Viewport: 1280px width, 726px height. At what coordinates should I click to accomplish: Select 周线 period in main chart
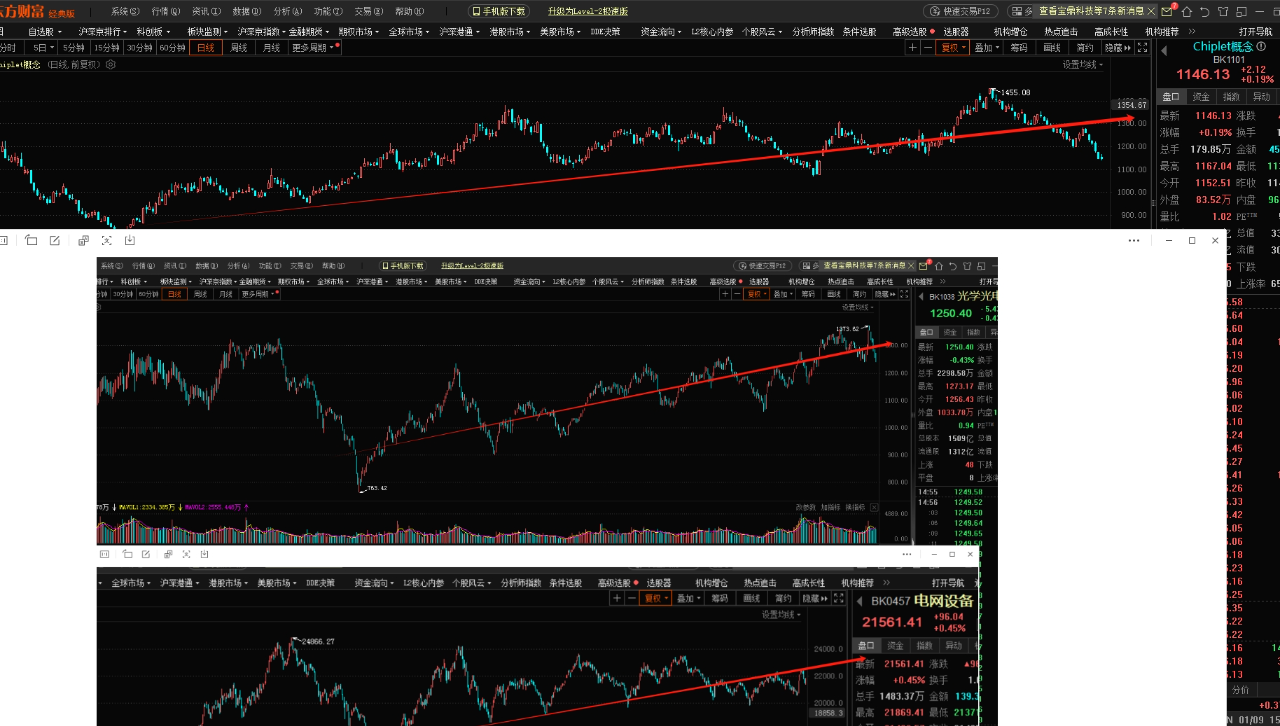239,47
